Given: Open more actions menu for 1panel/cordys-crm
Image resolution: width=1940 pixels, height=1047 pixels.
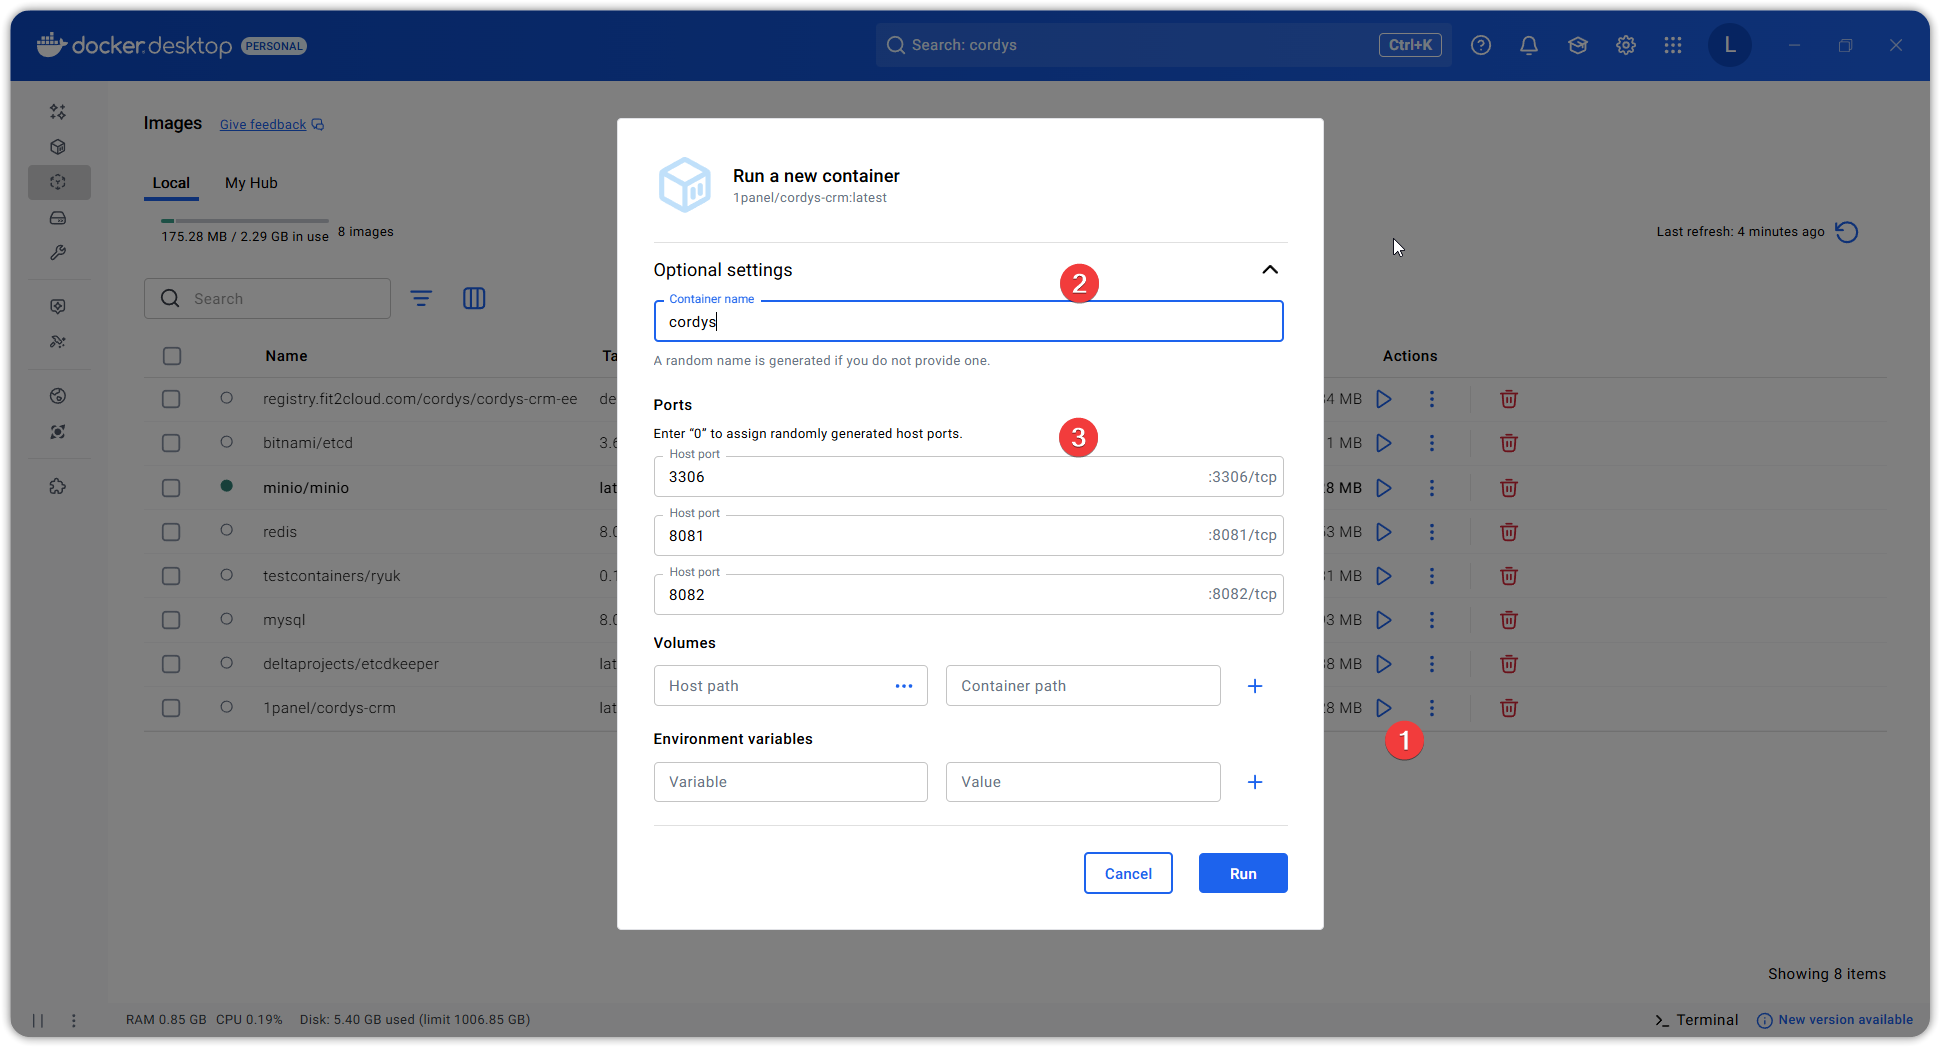Looking at the screenshot, I should click(1431, 708).
